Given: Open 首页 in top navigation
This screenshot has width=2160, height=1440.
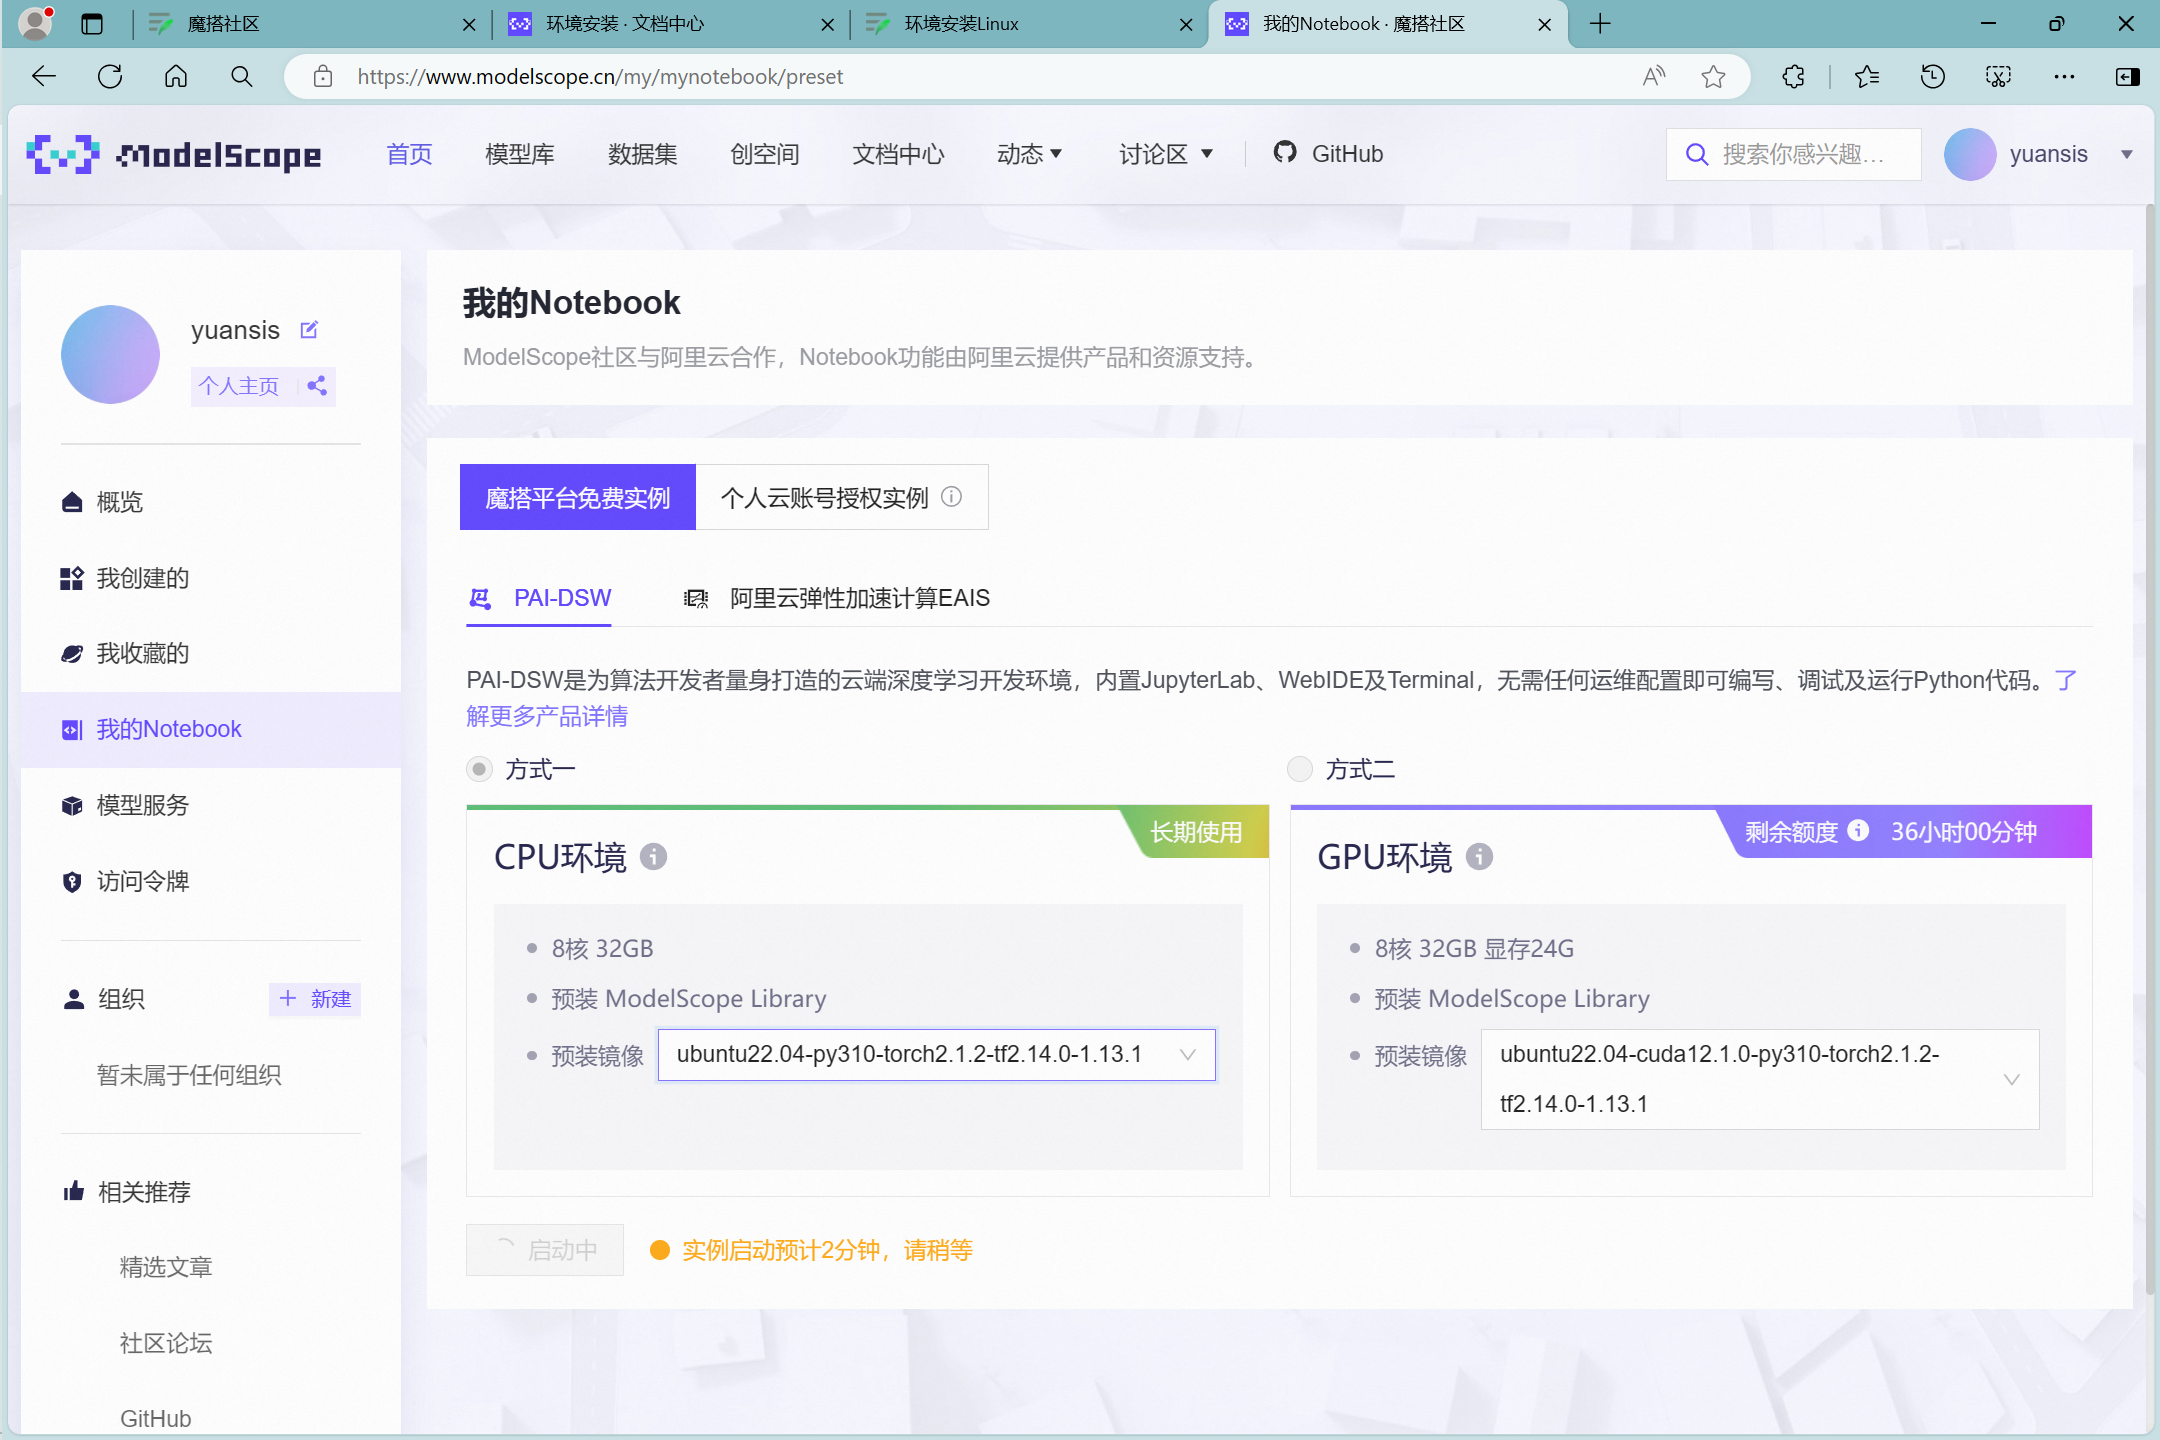Looking at the screenshot, I should (409, 154).
